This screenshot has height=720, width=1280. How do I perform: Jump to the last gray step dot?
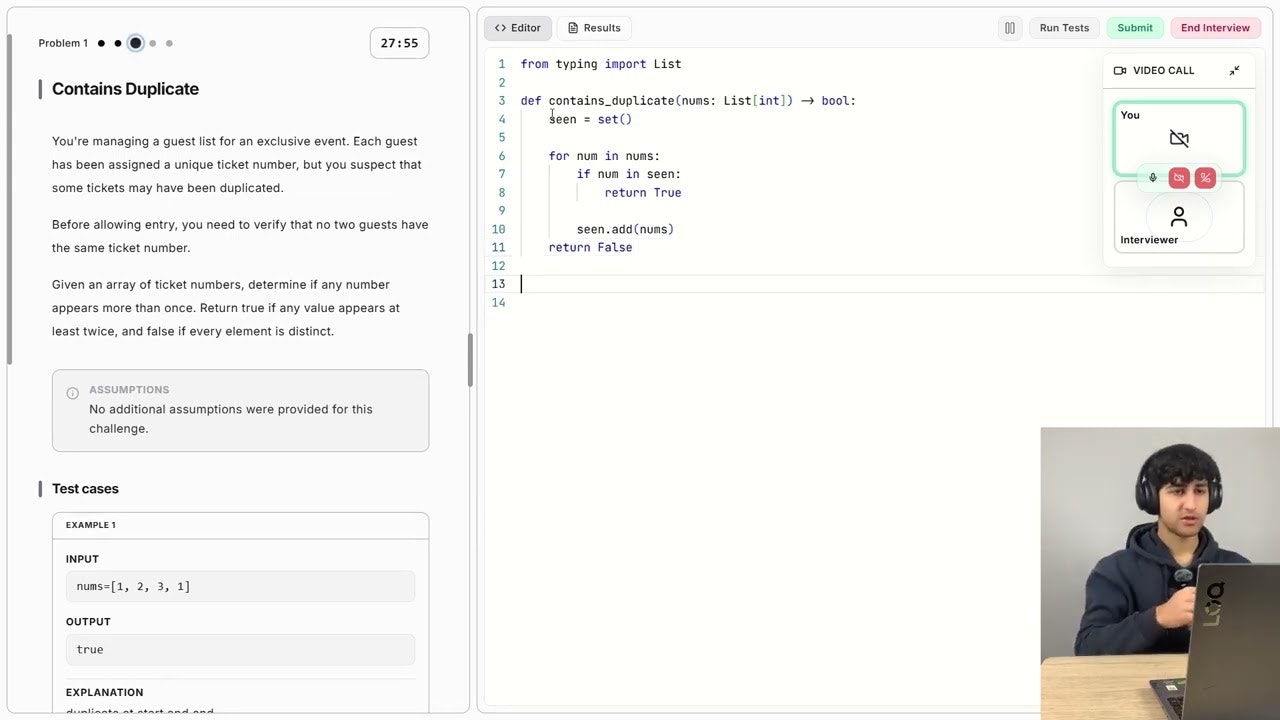(x=169, y=43)
